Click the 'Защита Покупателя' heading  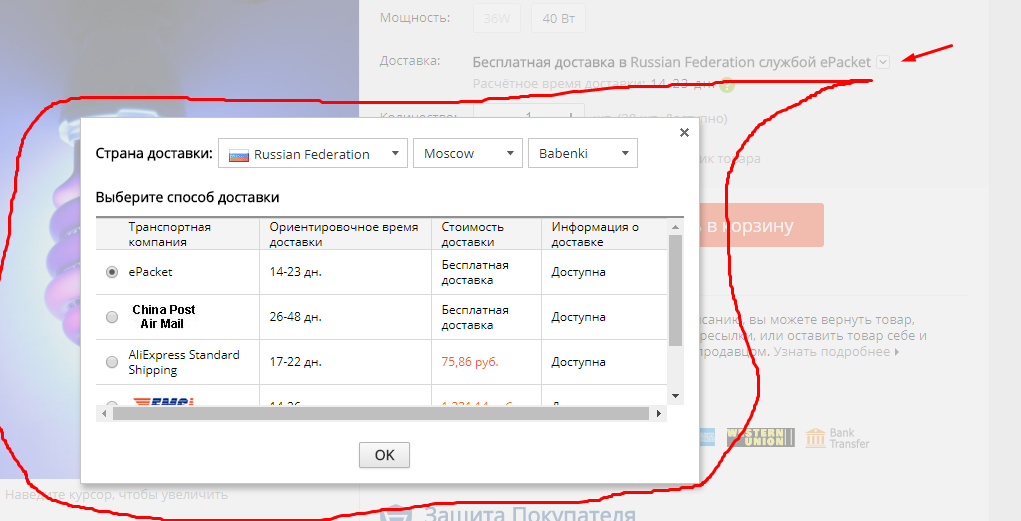point(529,513)
